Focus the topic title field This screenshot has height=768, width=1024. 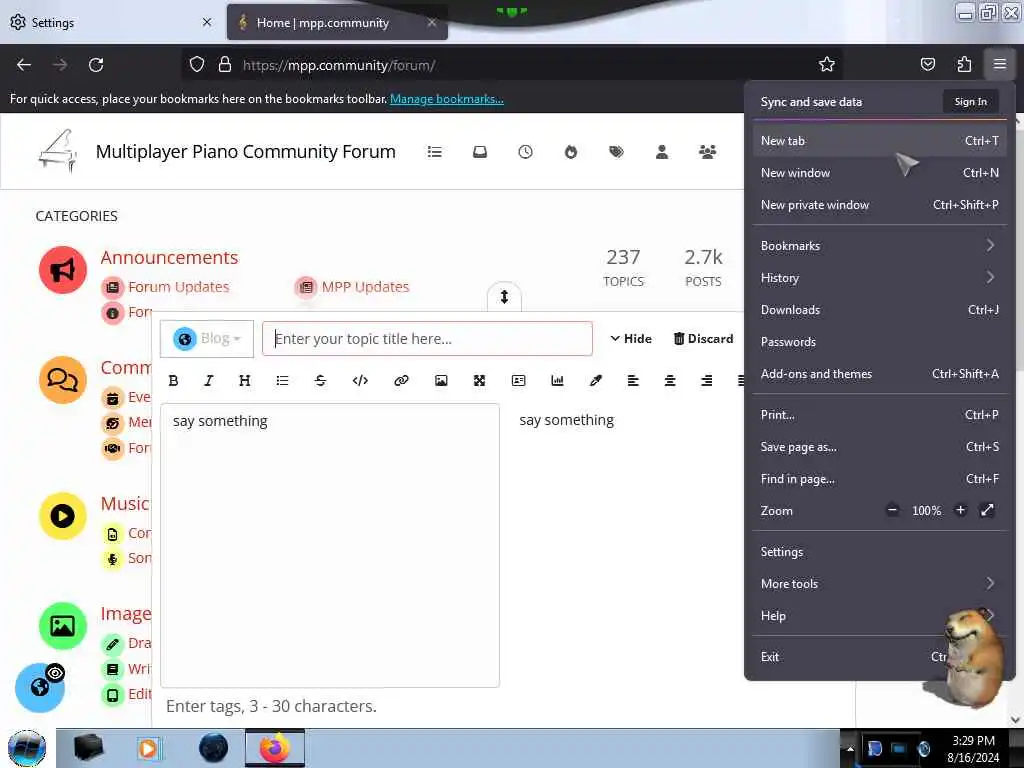(427, 338)
